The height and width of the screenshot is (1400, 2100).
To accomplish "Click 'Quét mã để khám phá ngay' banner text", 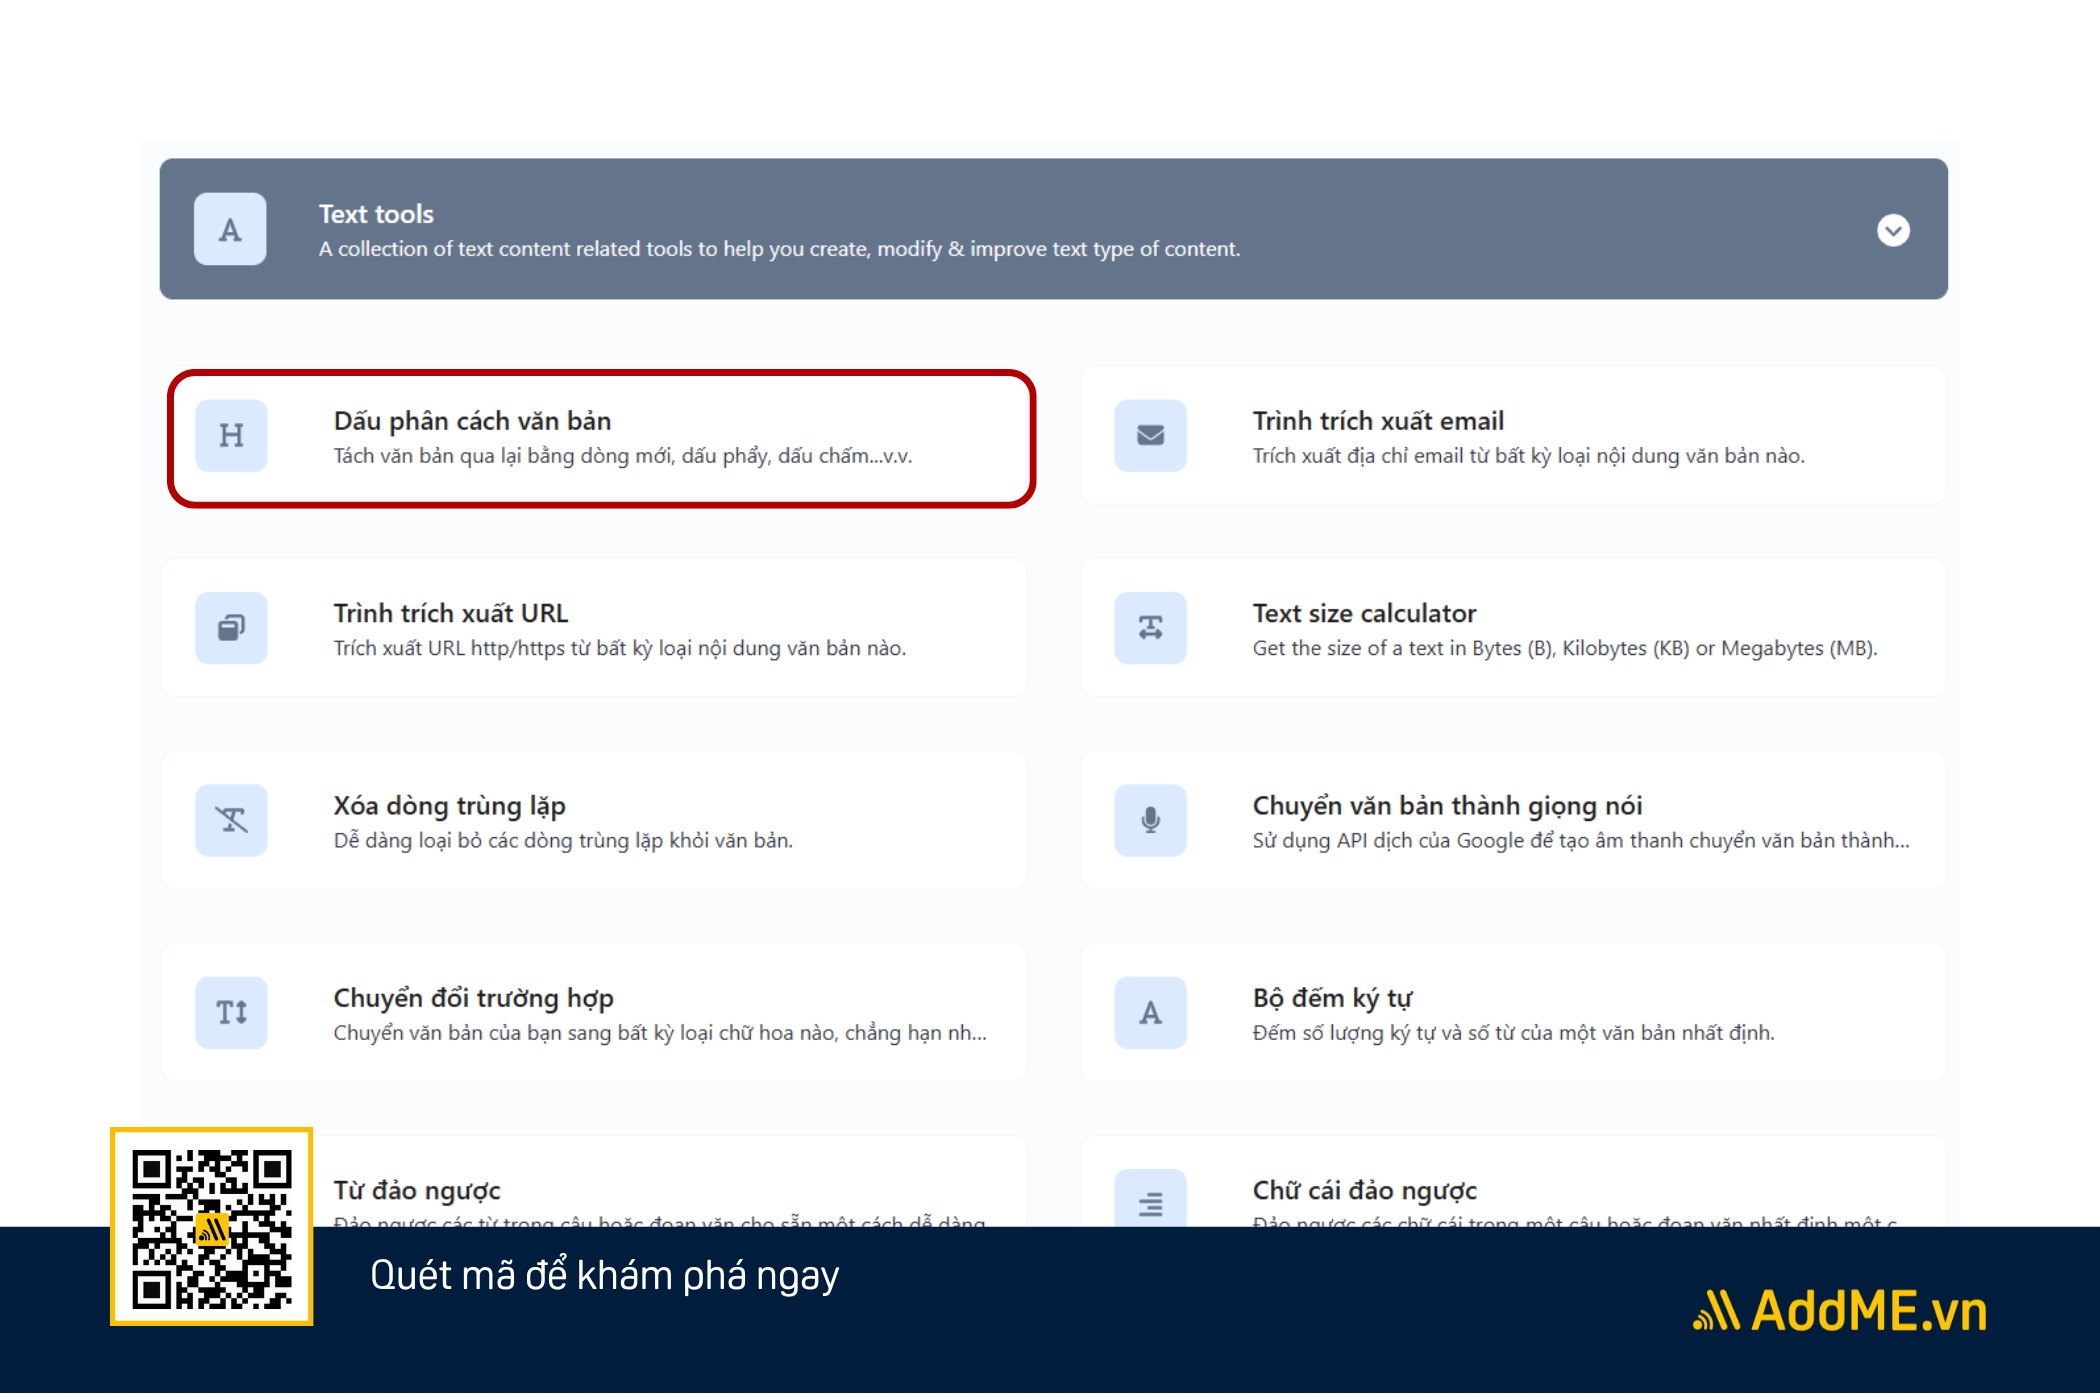I will coord(604,1276).
